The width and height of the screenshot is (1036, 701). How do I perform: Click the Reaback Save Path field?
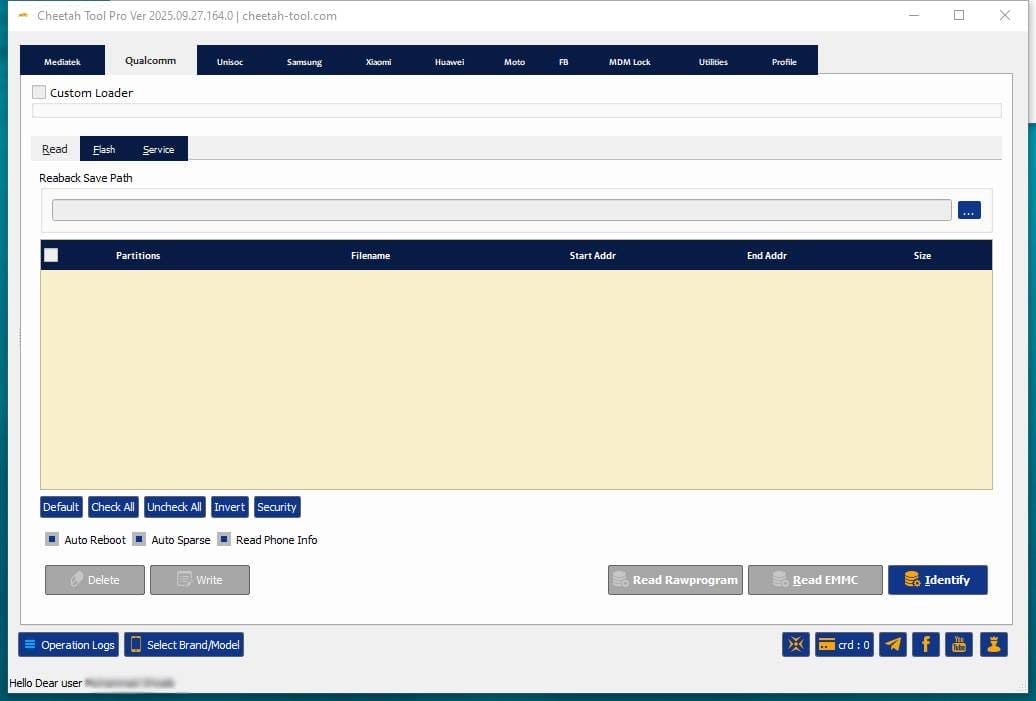(501, 211)
